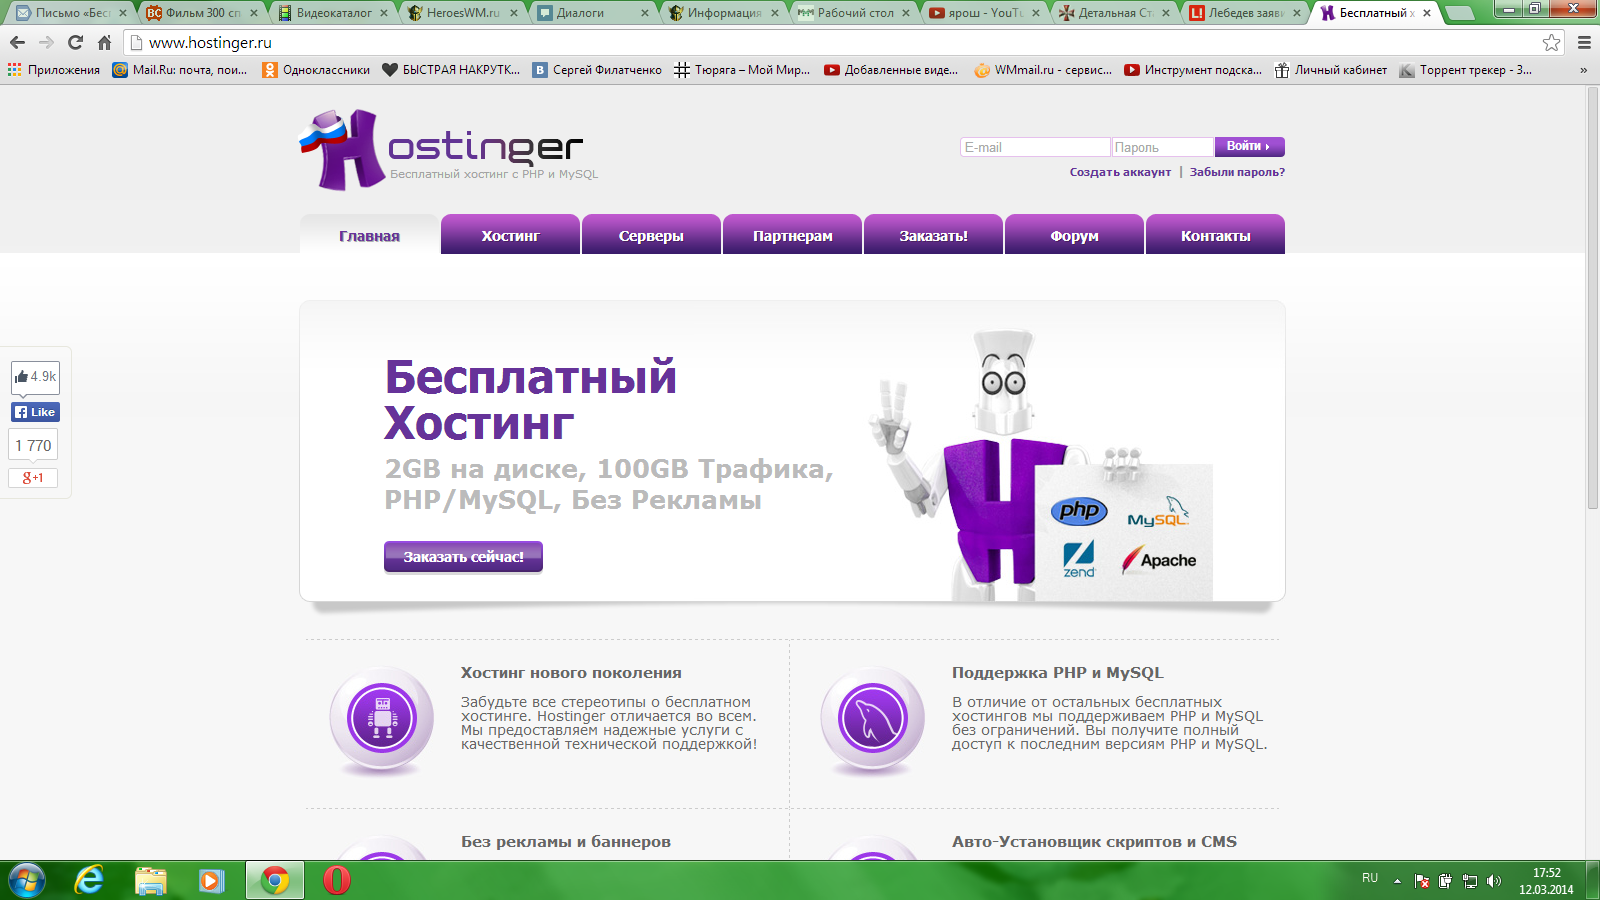The image size is (1600, 900).
Task: Click the MySQL logo on the banner
Action: [x=1158, y=513]
